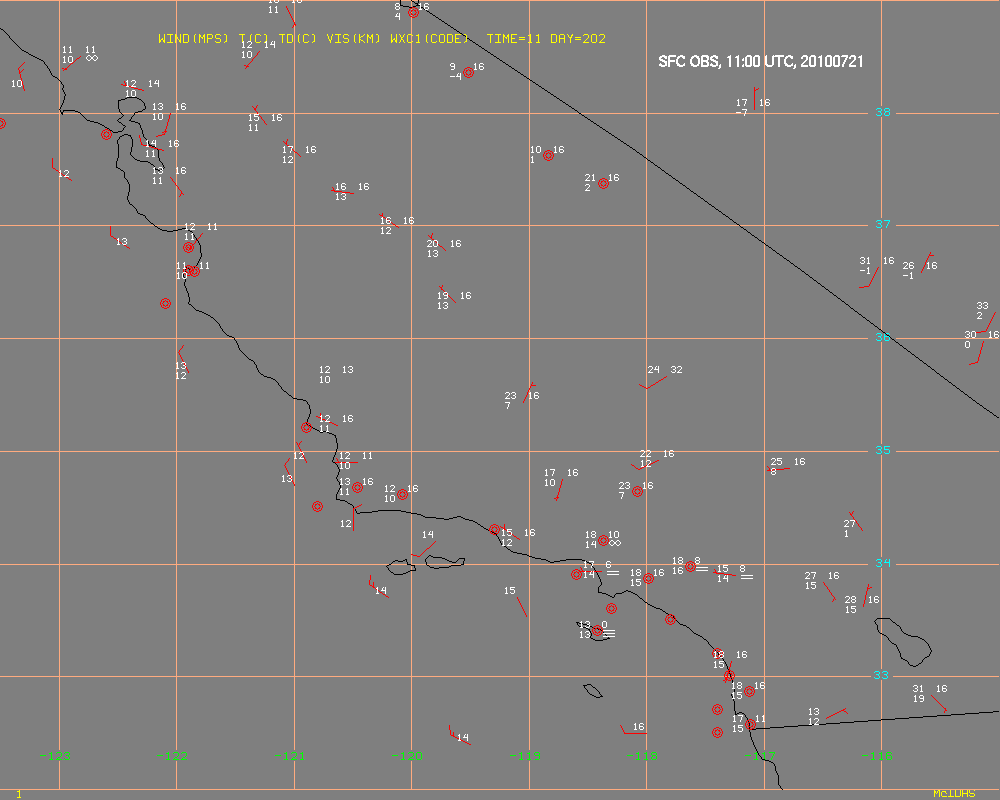1000x800 pixels.
Task: Click the Salton Sea outline
Action: click(x=903, y=642)
